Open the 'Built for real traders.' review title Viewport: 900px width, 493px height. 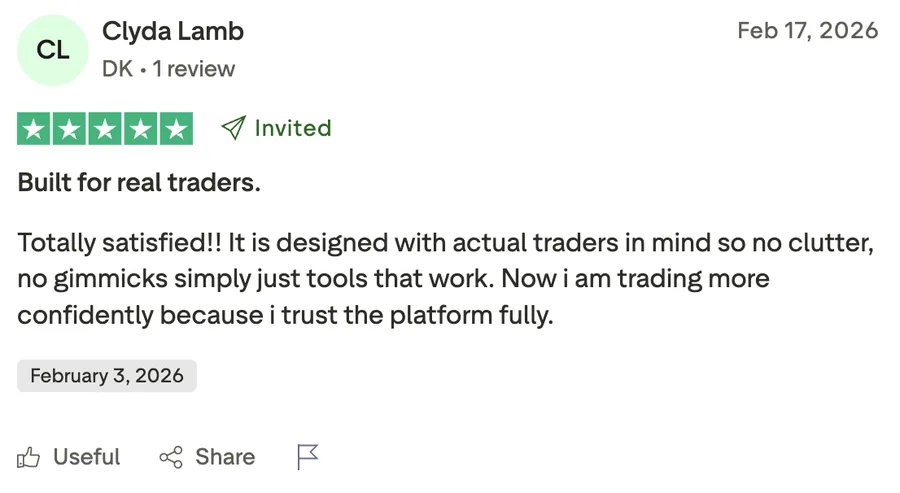pos(139,183)
